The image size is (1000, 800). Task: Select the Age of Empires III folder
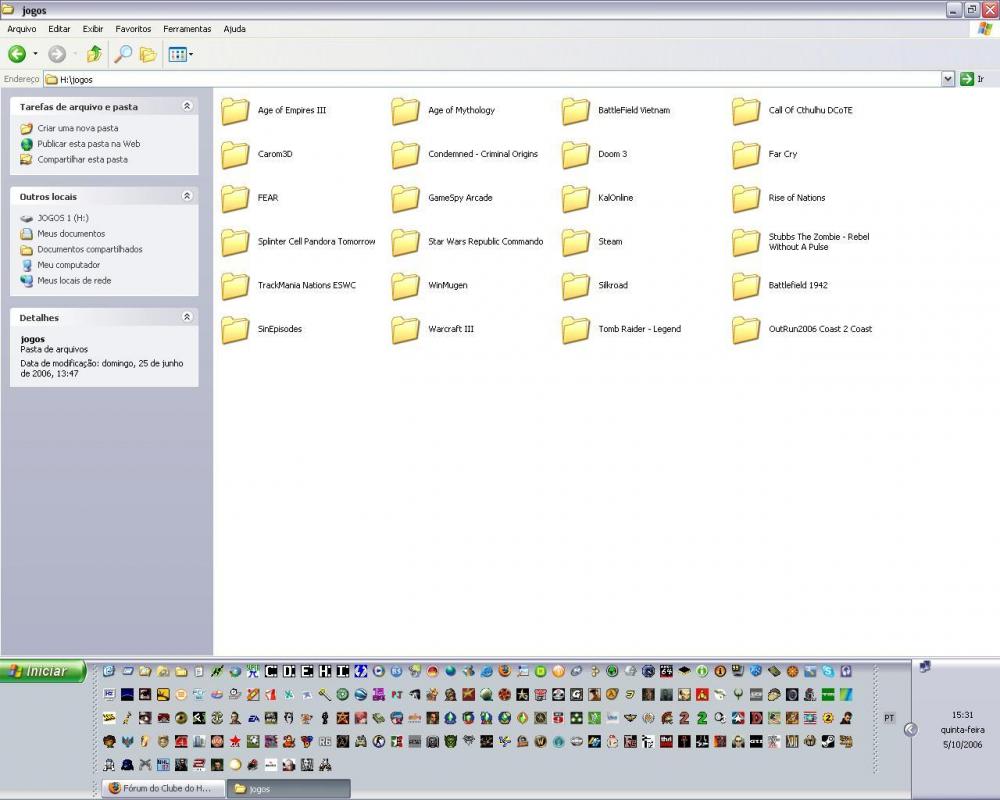[235, 110]
